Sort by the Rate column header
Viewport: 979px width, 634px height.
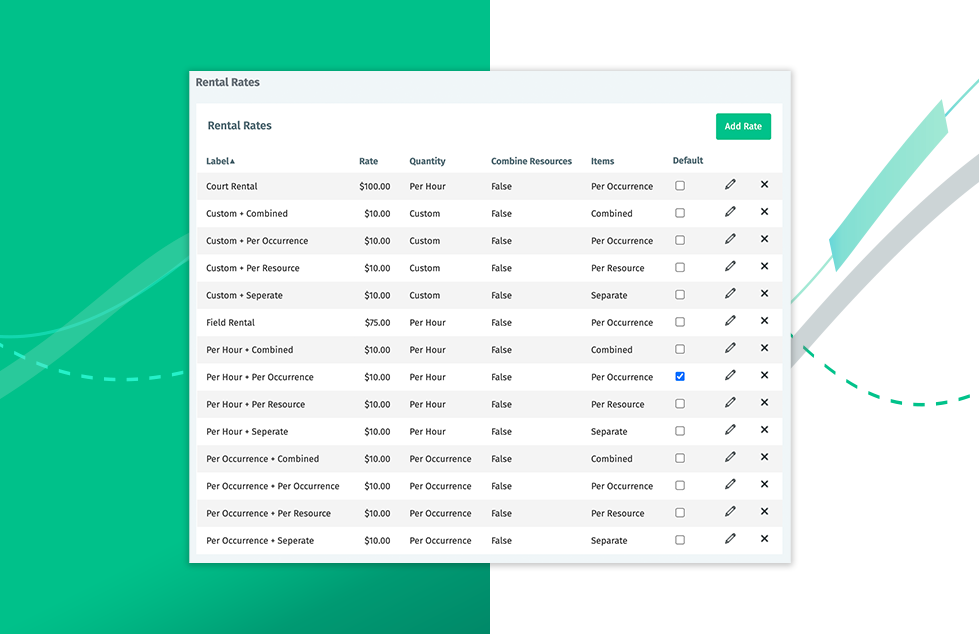click(368, 161)
